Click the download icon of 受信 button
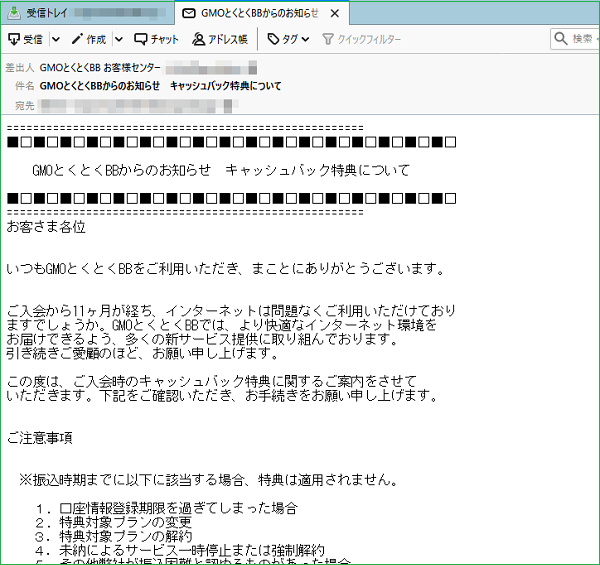Screen dimensions: 600x565 pos(14,39)
